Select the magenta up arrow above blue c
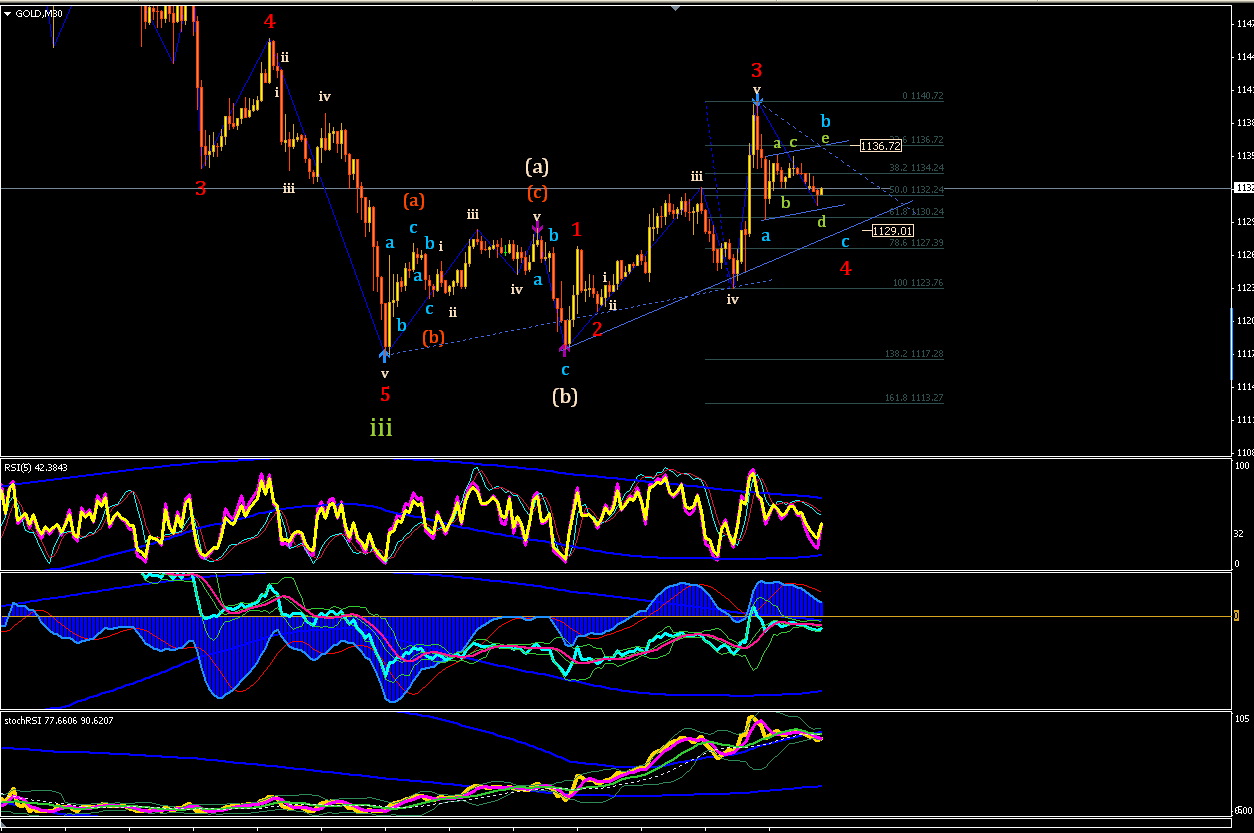The width and height of the screenshot is (1254, 833). click(564, 349)
